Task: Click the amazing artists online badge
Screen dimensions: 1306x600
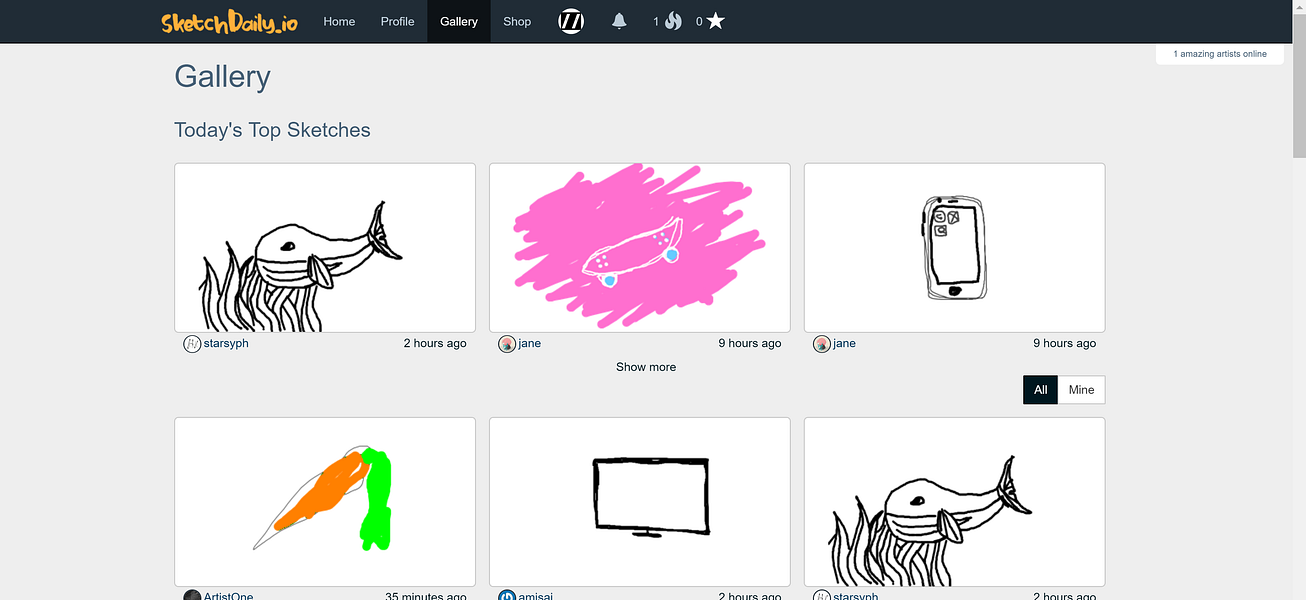Action: (1219, 53)
